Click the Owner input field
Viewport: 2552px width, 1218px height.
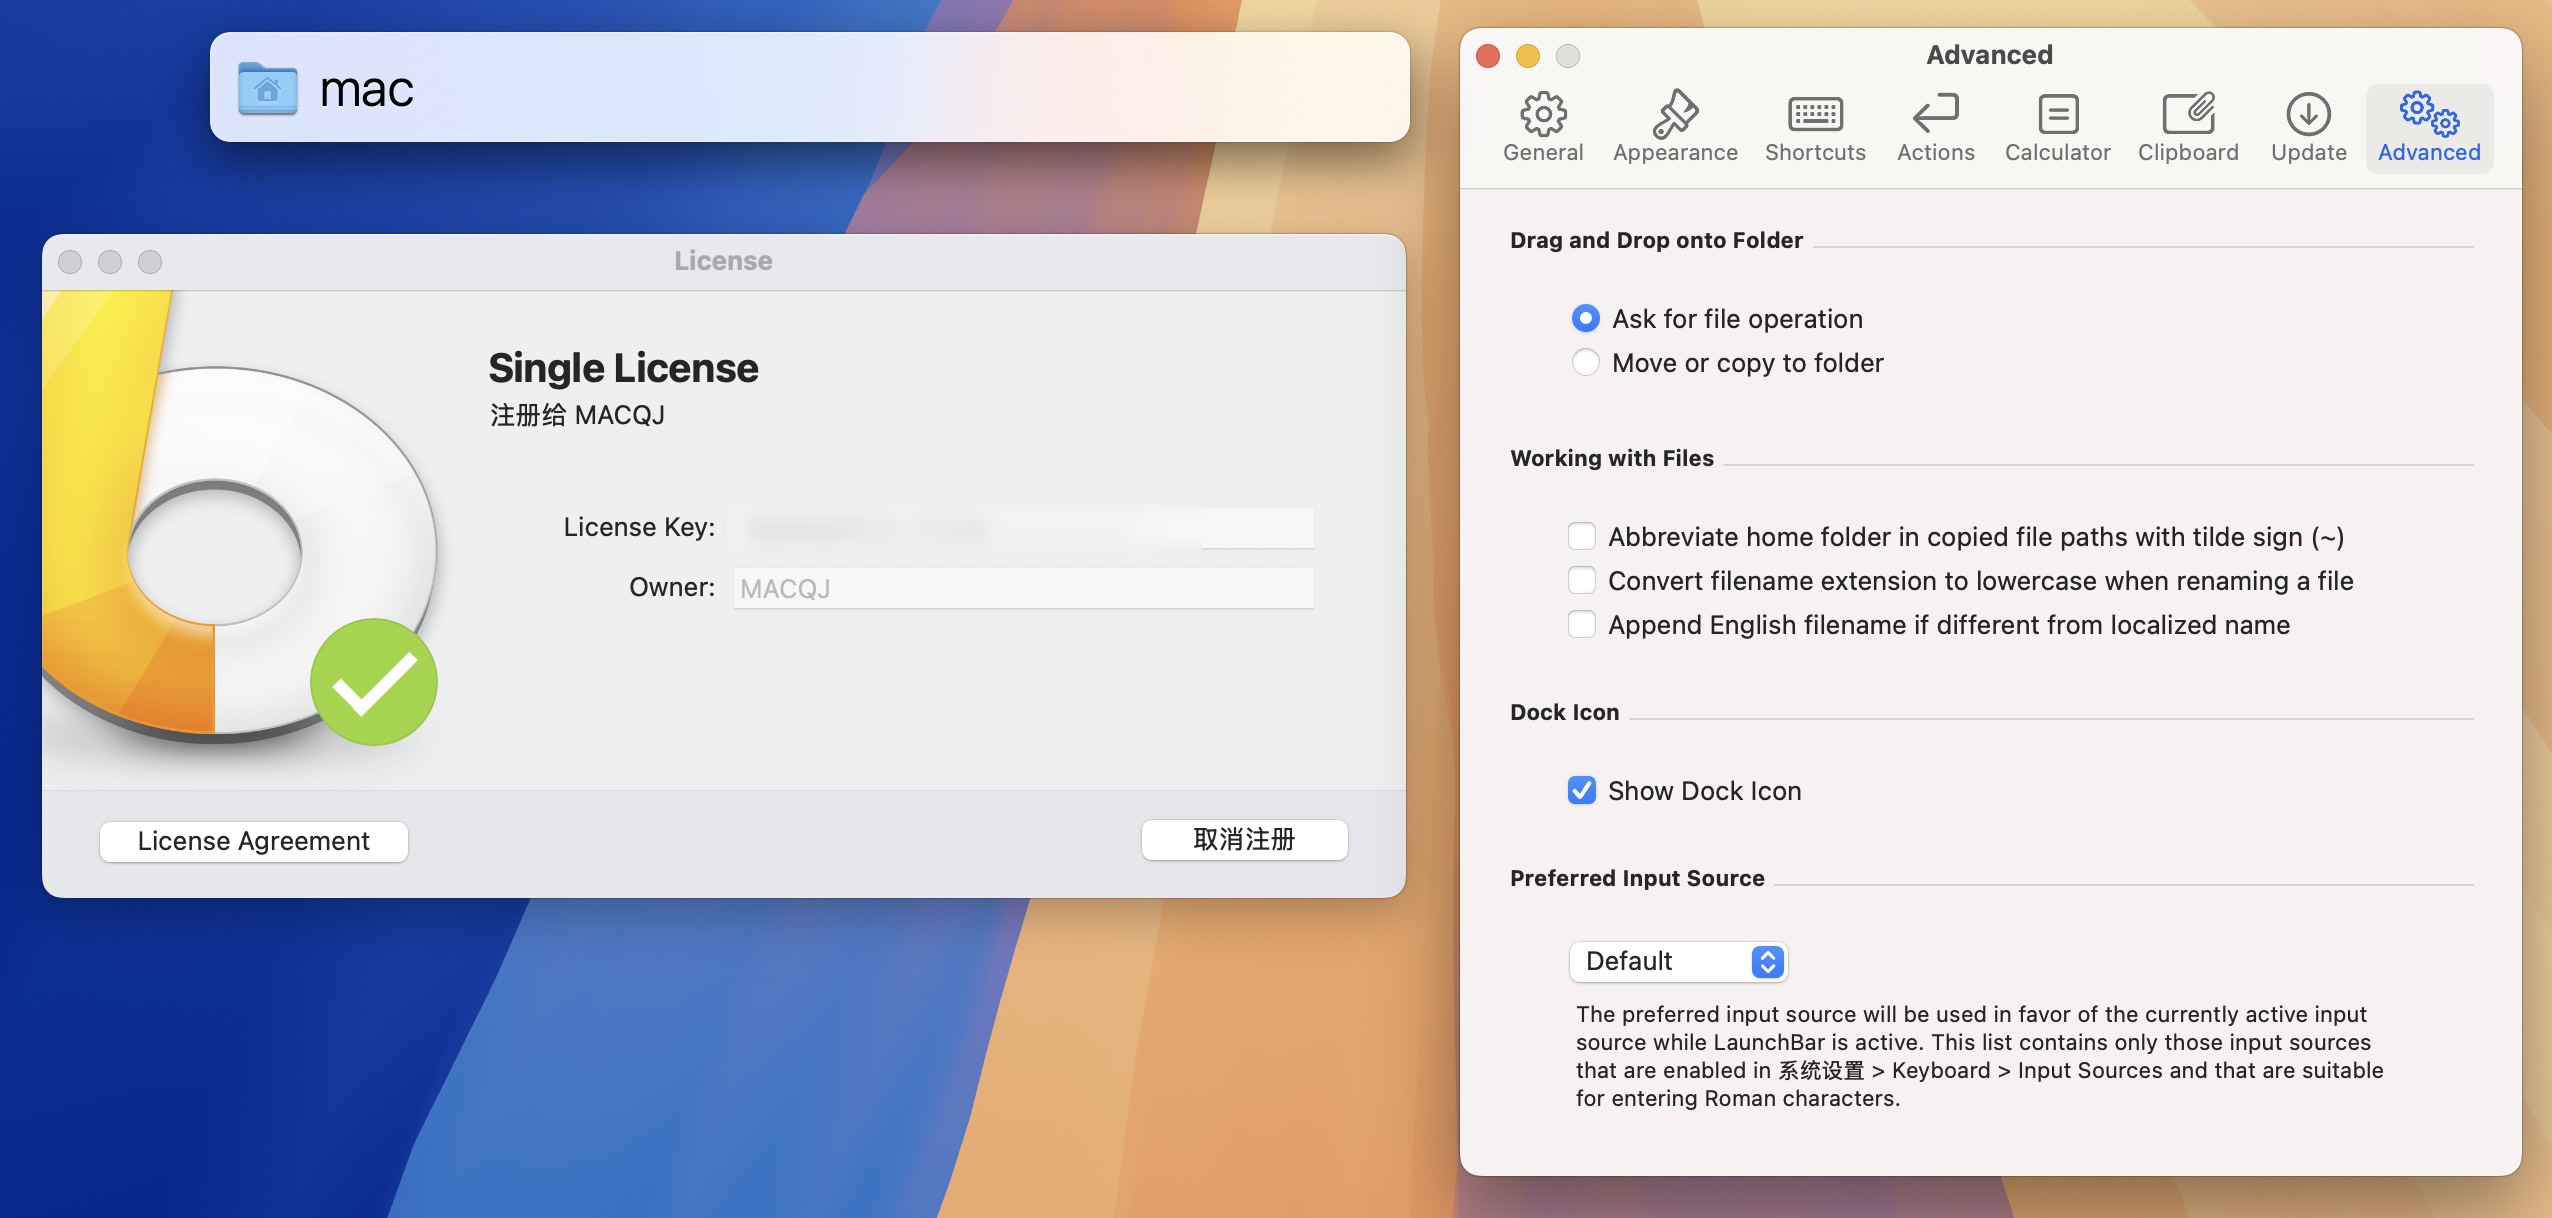click(x=1022, y=588)
